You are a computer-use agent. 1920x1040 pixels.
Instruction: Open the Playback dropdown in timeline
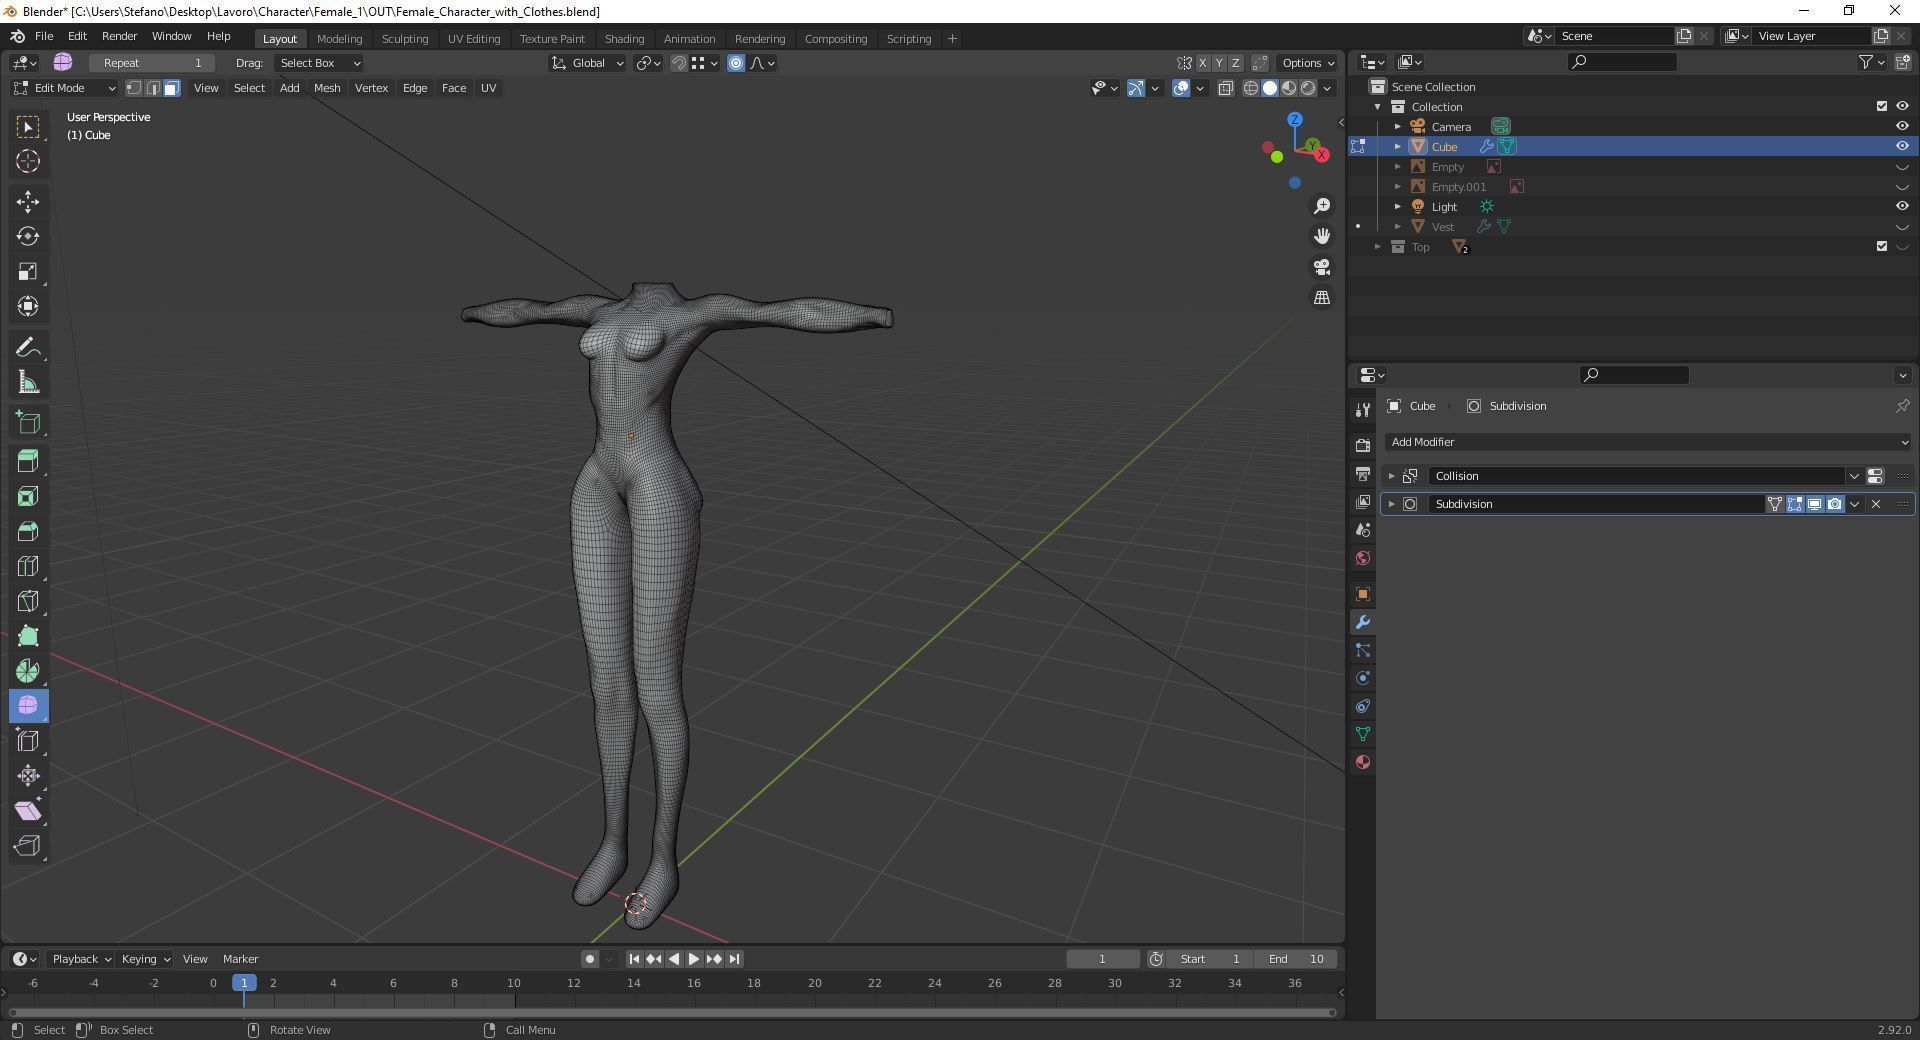tap(81, 959)
